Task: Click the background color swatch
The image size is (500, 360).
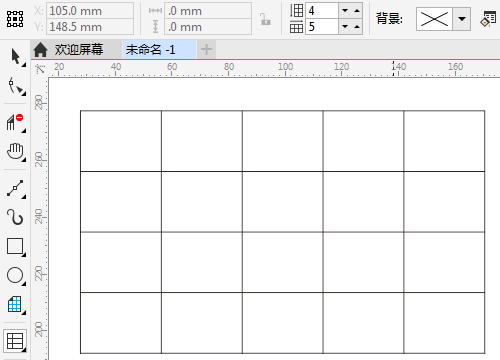Action: 434,19
